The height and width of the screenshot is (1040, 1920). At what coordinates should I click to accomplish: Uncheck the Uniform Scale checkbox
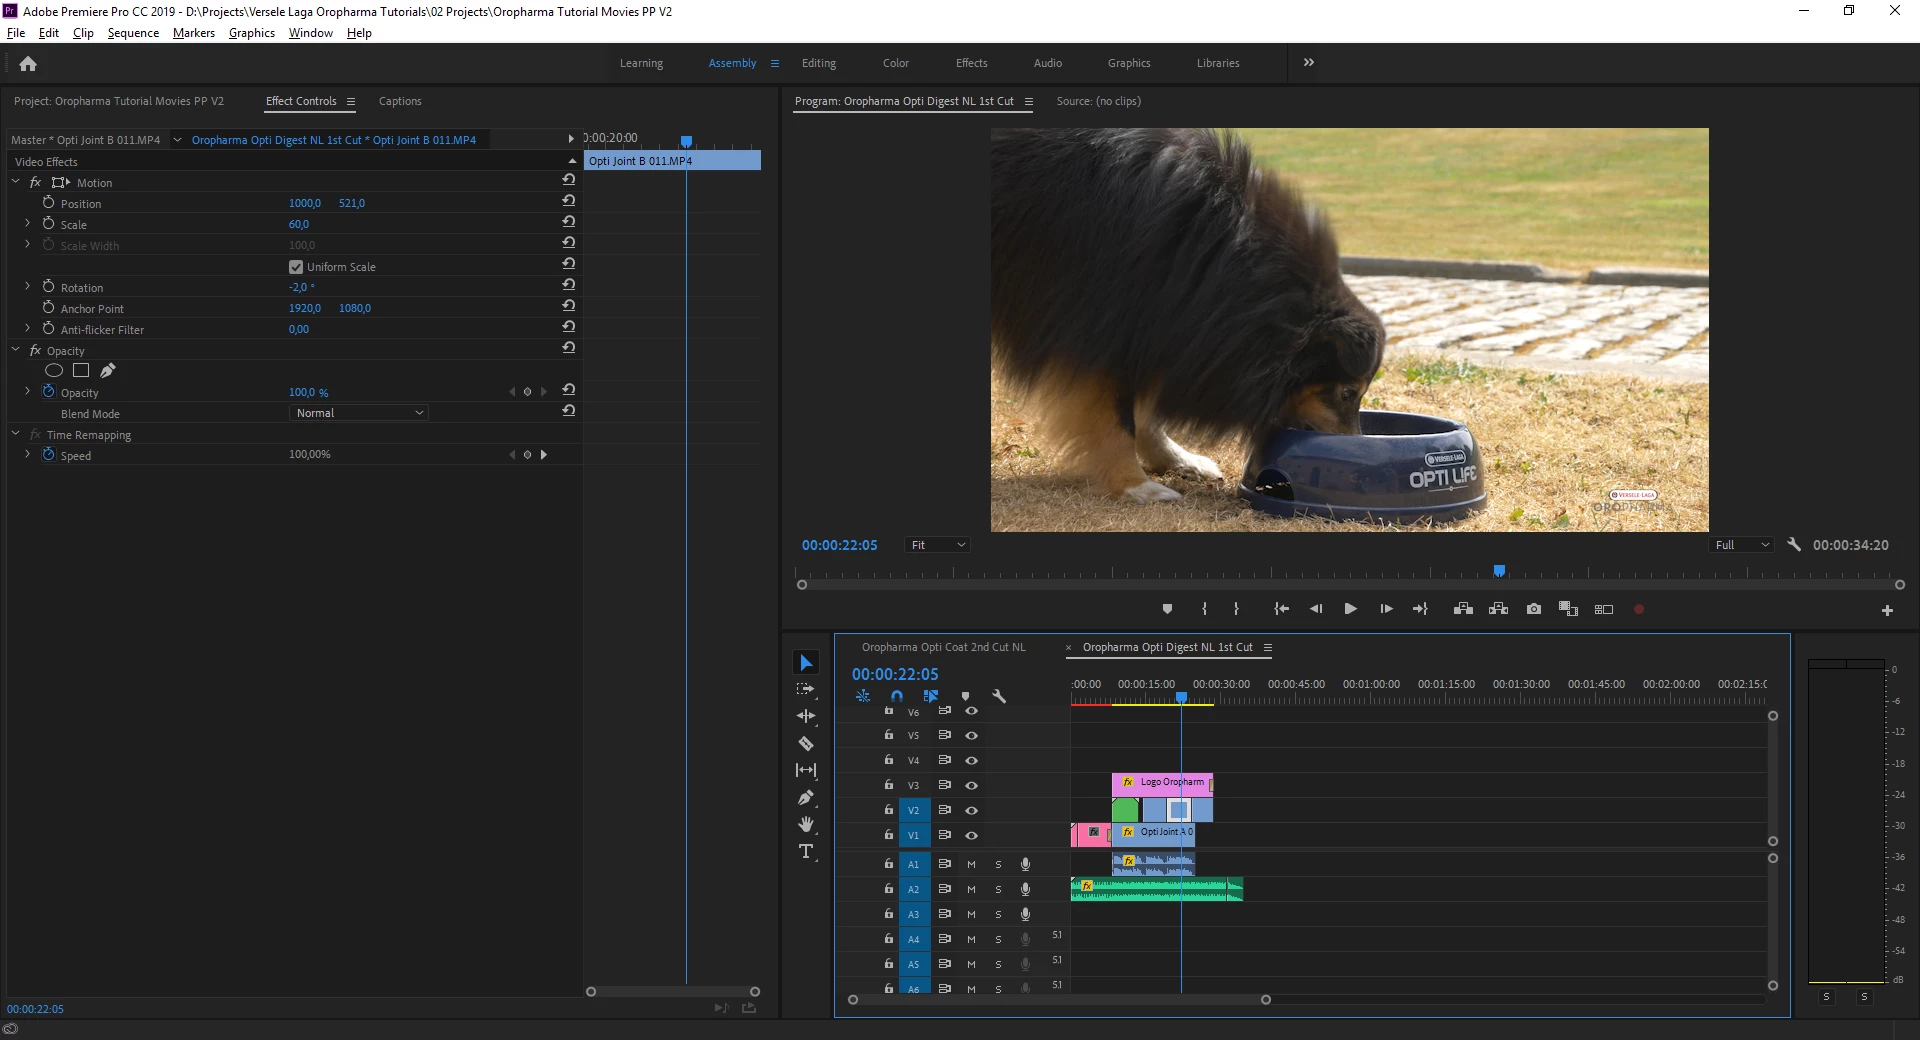296,267
